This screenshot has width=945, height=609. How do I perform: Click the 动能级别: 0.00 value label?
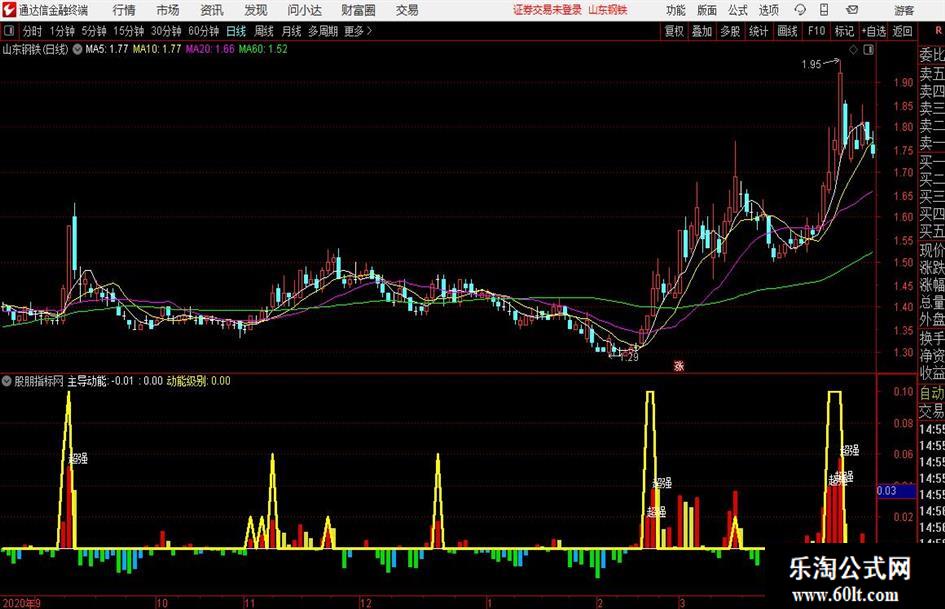(x=198, y=381)
